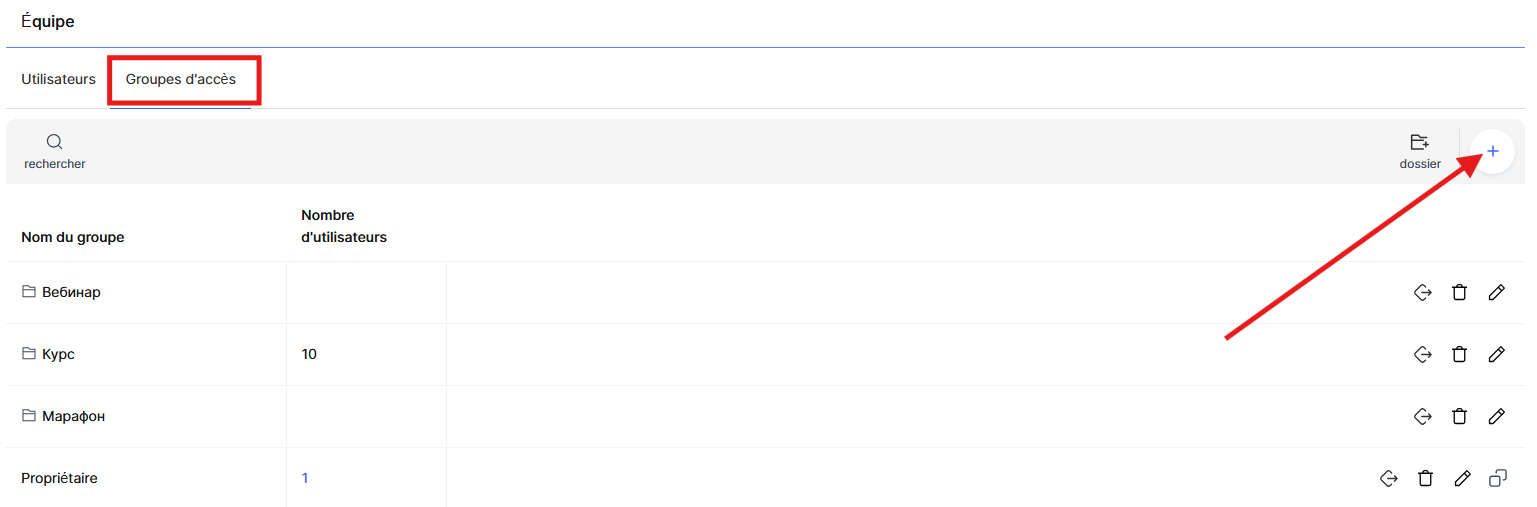Duplicate the Propriétaire group
The height and width of the screenshot is (507, 1537).
[x=1497, y=478]
